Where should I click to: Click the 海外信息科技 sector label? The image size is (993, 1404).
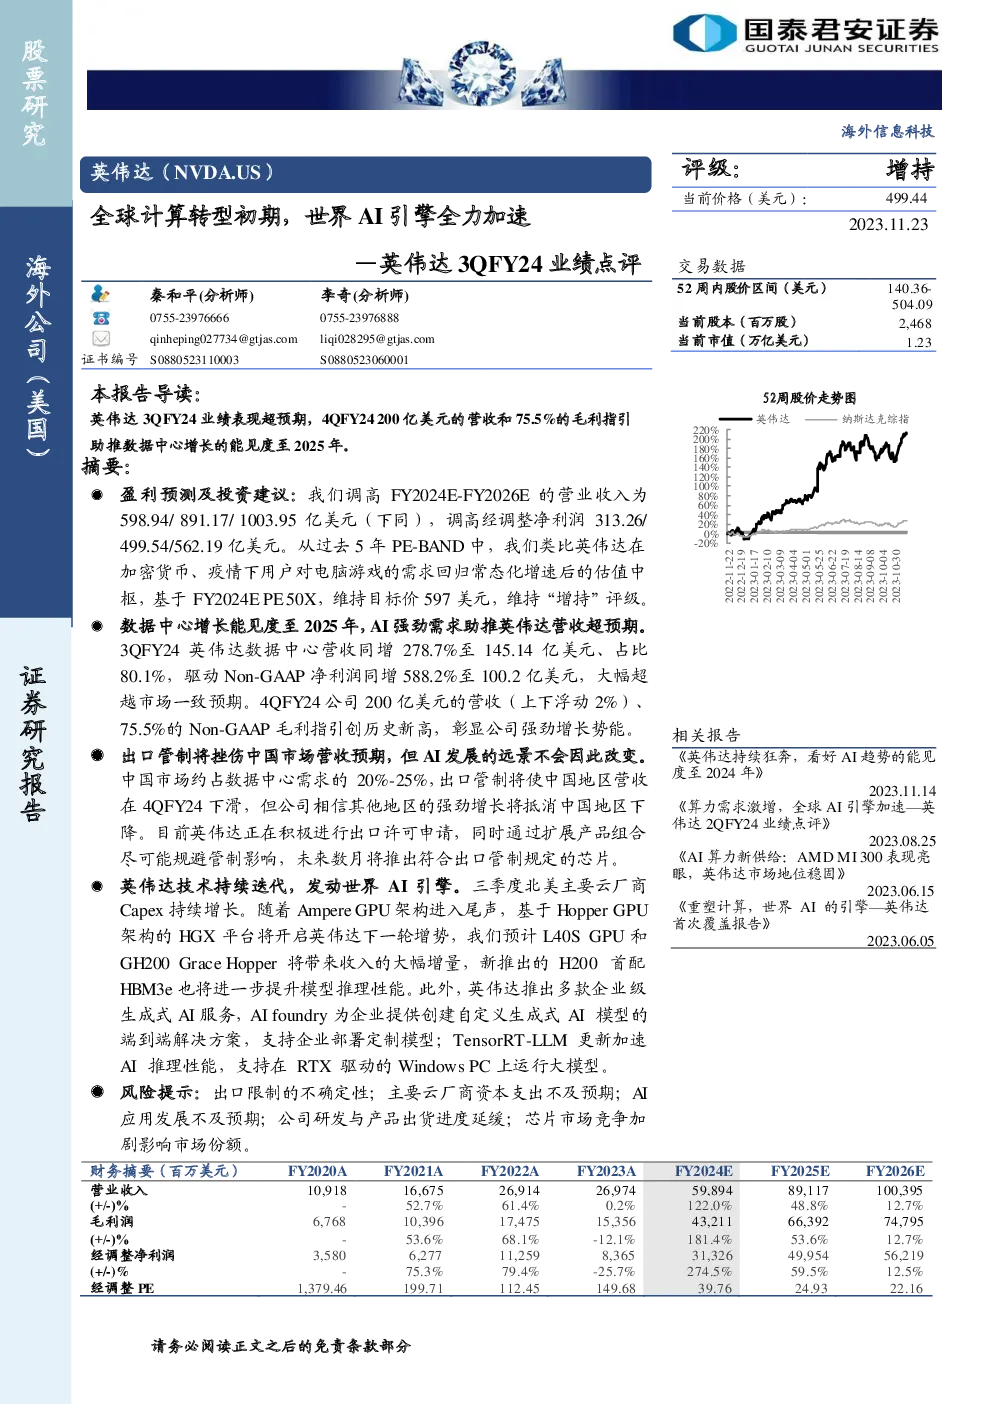coord(887,131)
